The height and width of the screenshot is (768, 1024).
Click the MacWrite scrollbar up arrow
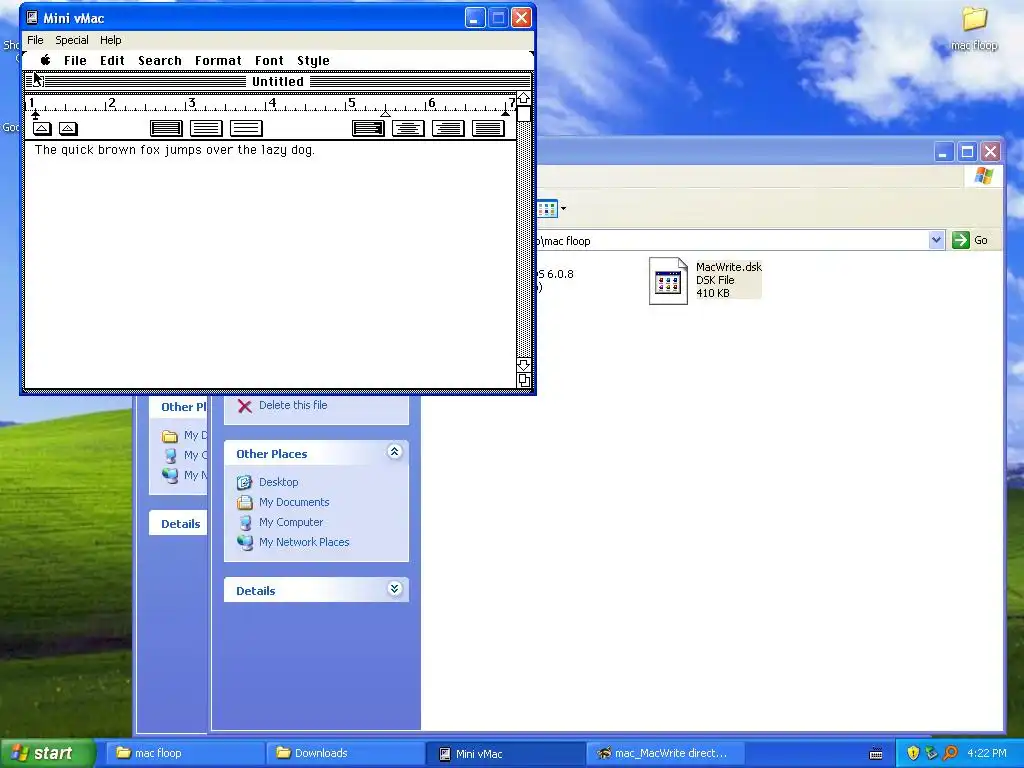pyautogui.click(x=523, y=99)
